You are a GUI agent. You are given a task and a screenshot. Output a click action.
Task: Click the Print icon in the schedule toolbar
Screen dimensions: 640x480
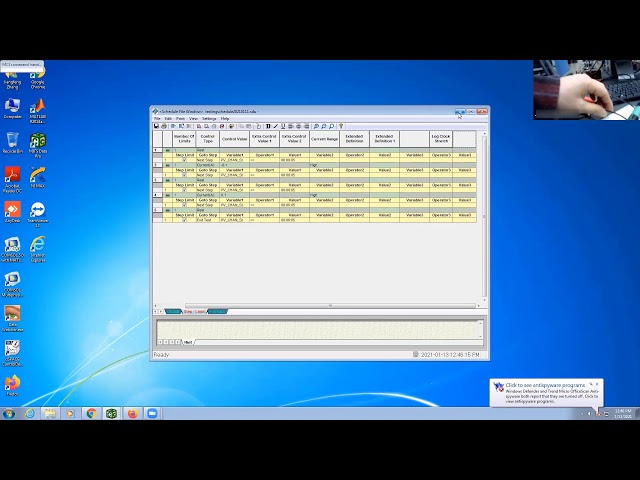[164, 126]
